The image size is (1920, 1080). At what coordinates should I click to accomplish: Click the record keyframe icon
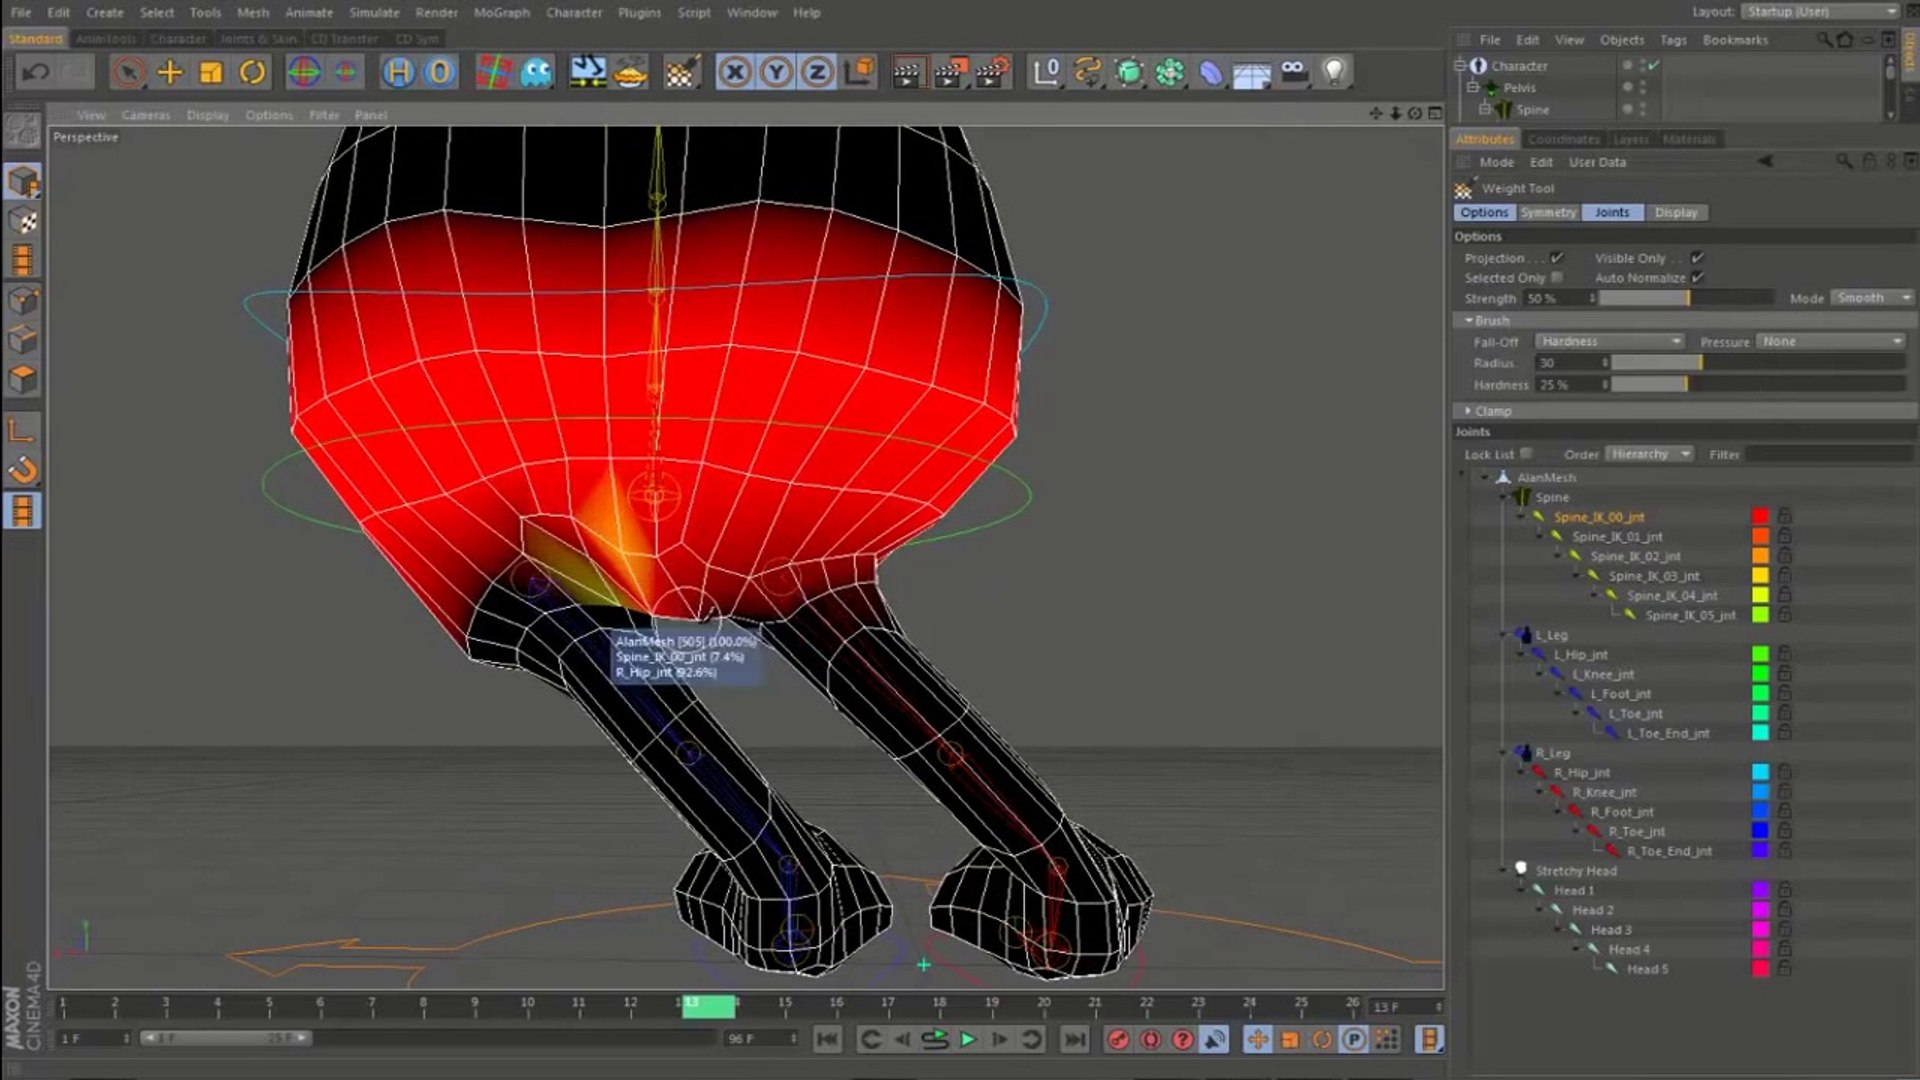(x=1118, y=1040)
